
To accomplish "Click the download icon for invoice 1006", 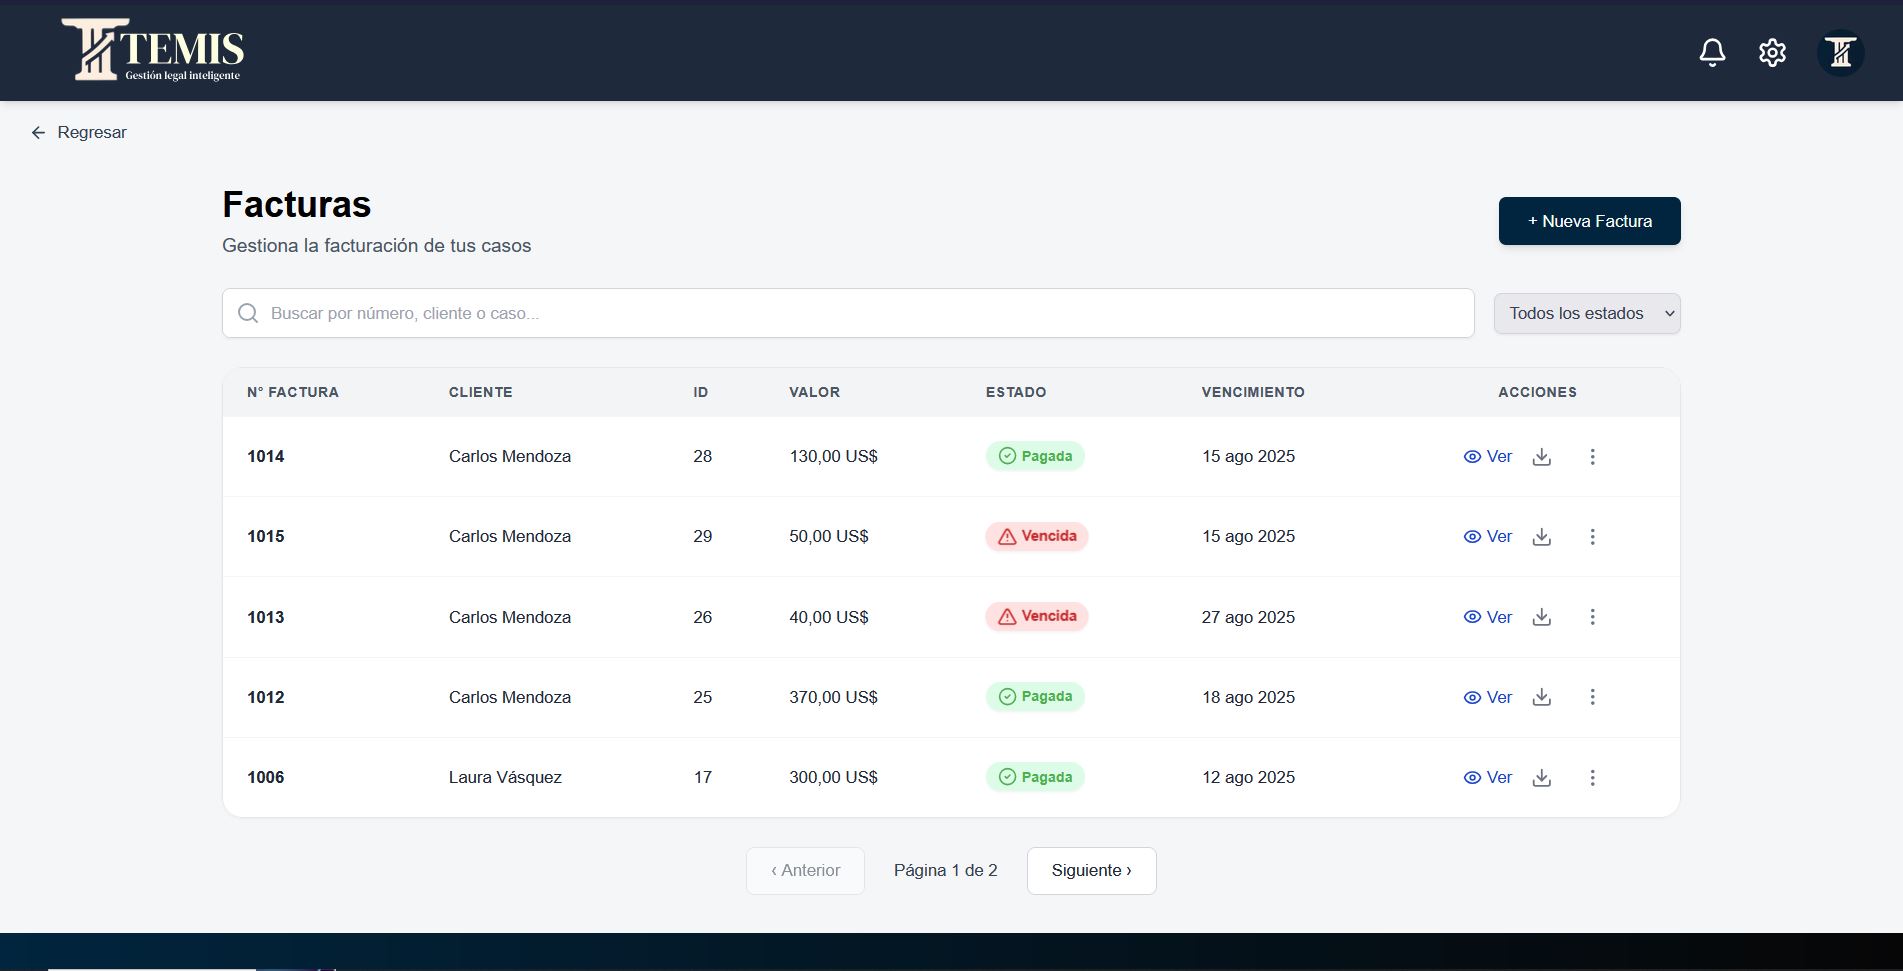I will [x=1541, y=778].
